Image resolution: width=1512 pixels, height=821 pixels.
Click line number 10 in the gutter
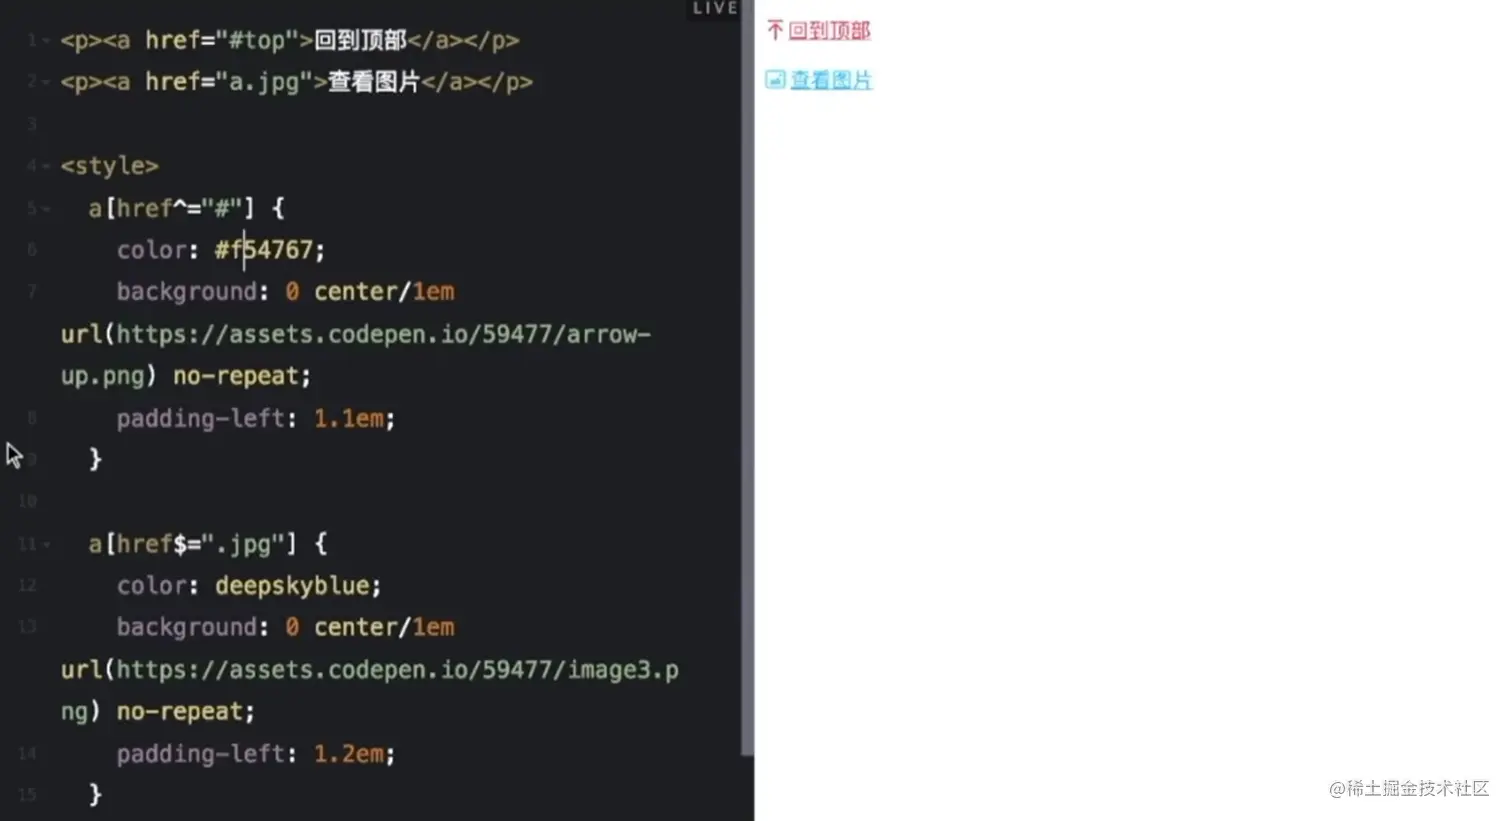point(27,501)
